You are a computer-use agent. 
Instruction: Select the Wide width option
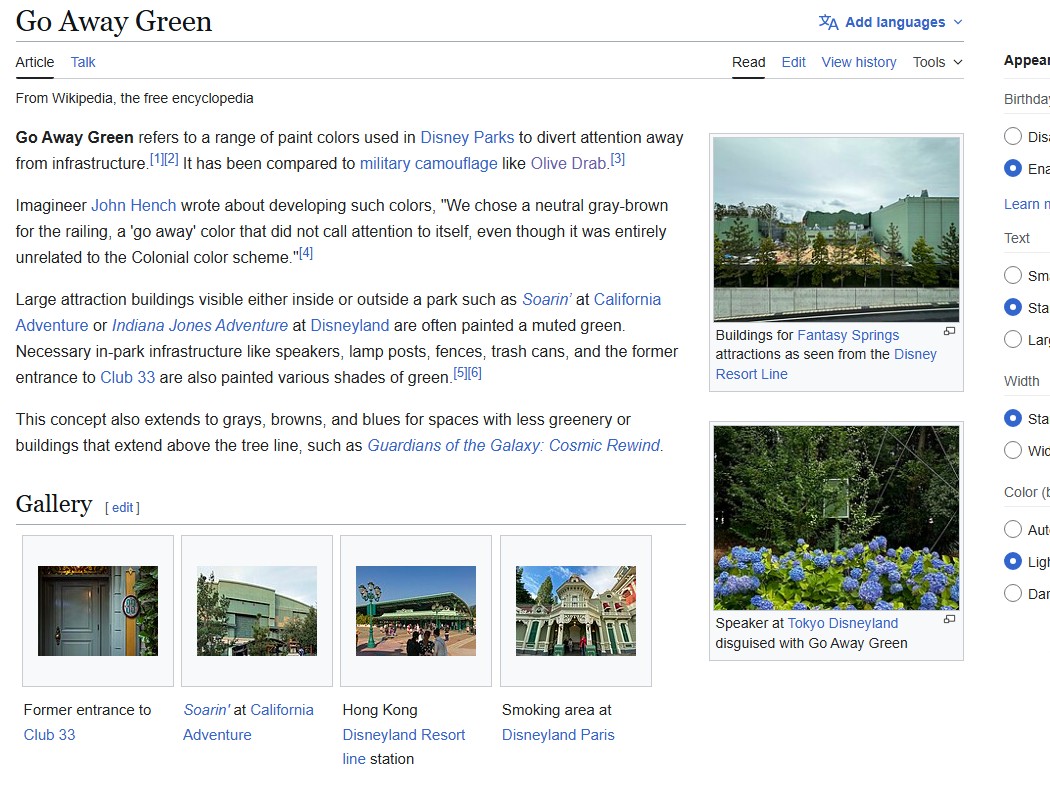[x=1013, y=451]
